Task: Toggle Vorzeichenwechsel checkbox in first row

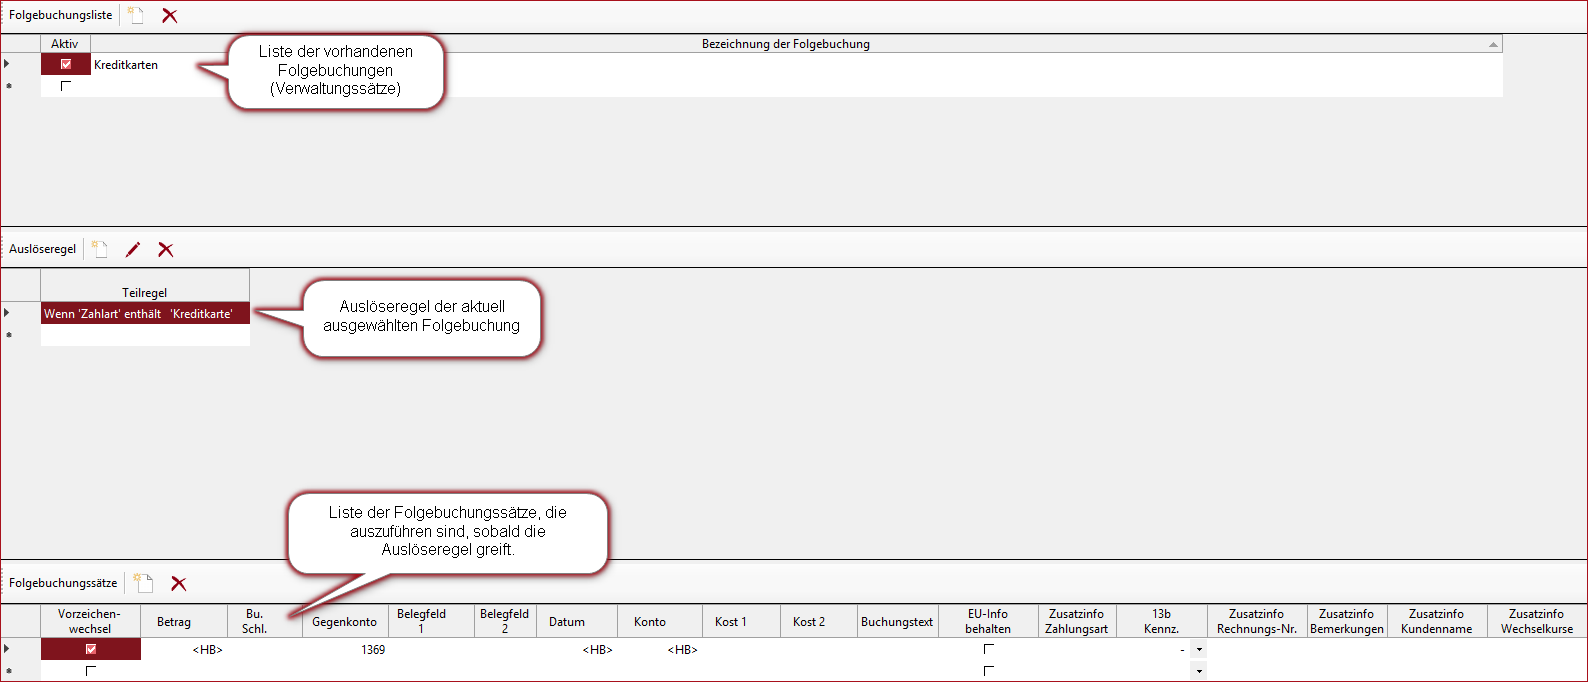Action: (91, 649)
